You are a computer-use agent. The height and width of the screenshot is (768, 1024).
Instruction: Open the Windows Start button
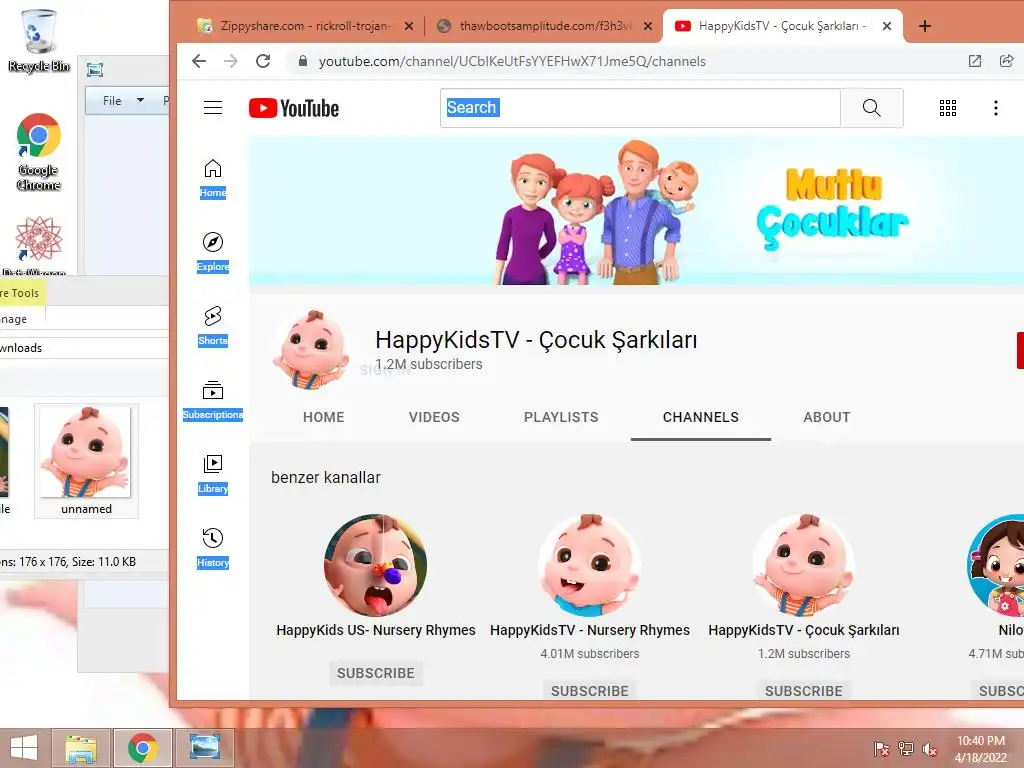(x=24, y=748)
